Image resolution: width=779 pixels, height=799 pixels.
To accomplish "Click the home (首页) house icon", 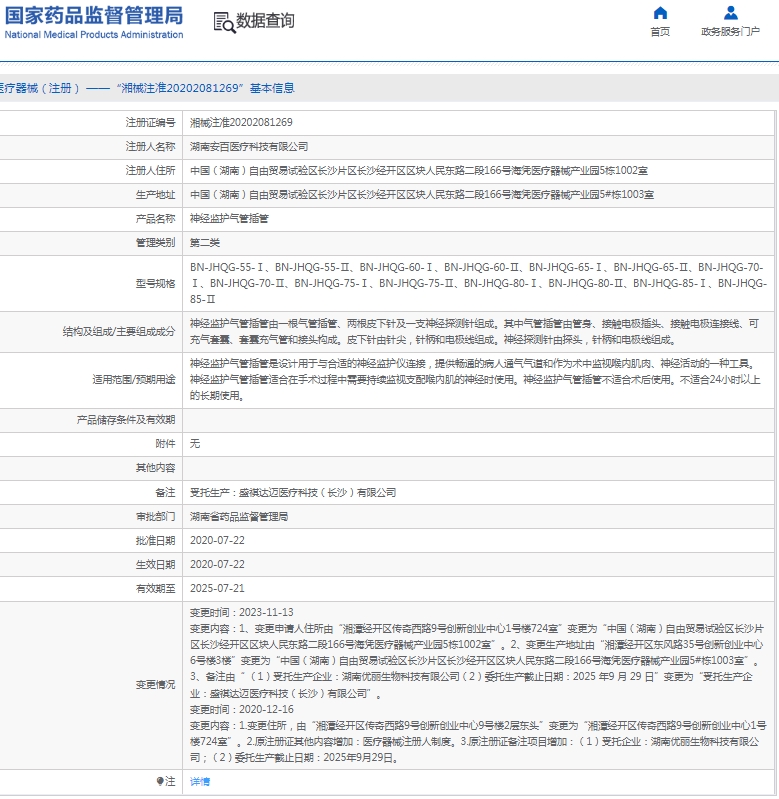I will 660,13.
